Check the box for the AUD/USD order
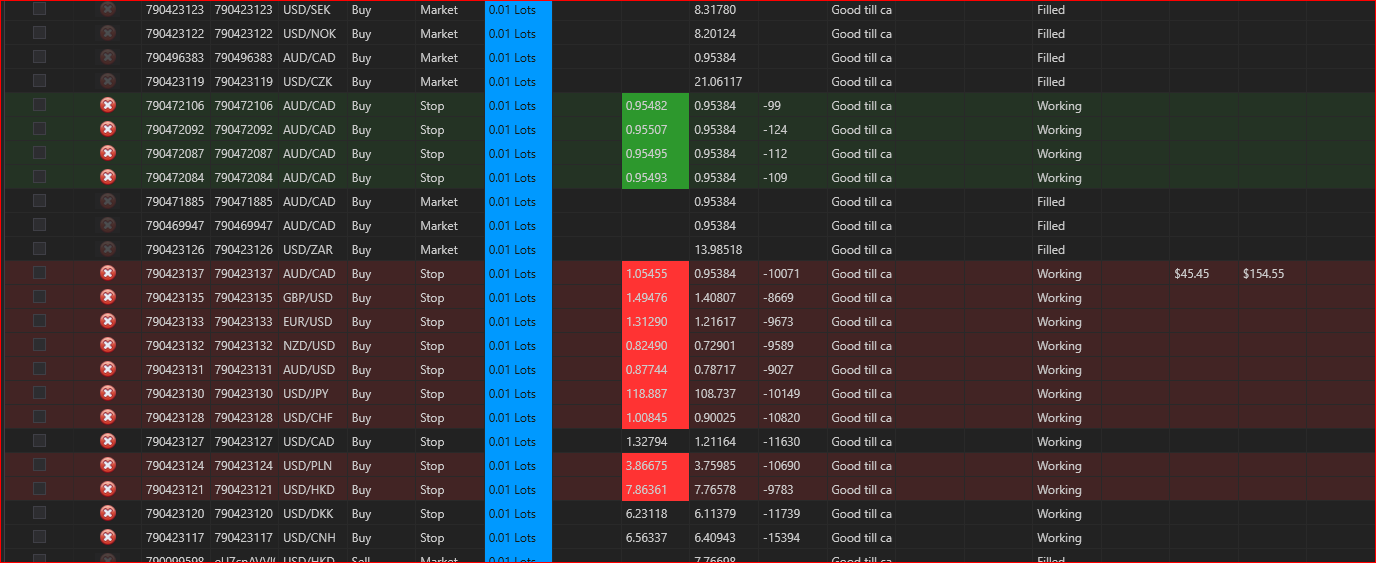This screenshot has width=1376, height=563. click(40, 369)
